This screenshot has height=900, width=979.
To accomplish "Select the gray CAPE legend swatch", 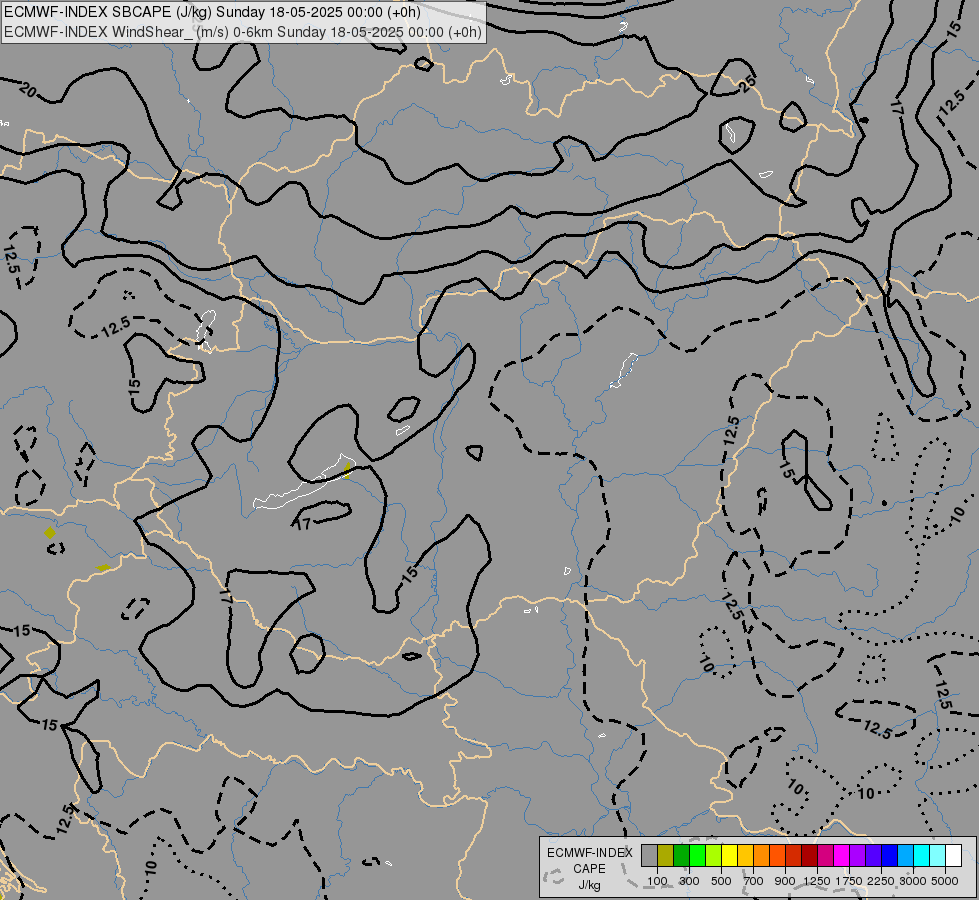I will point(649,855).
